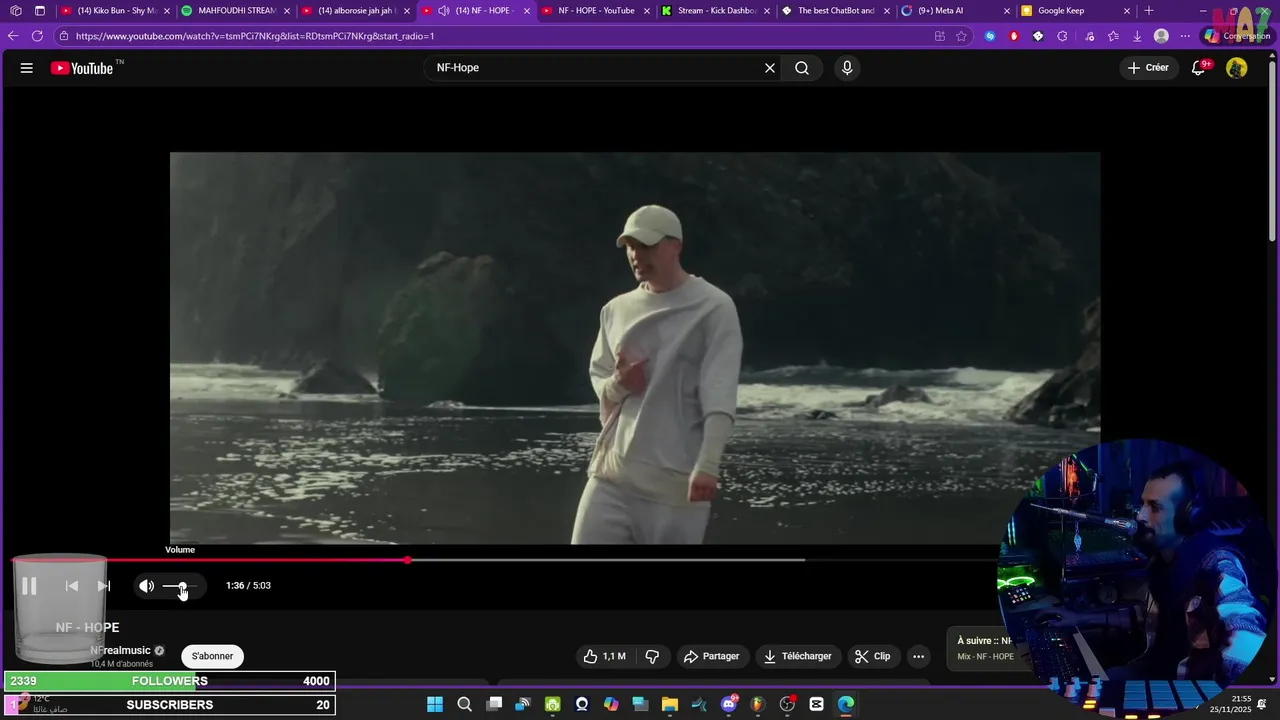
Task: Like the video (1,1 M)
Action: coord(604,656)
